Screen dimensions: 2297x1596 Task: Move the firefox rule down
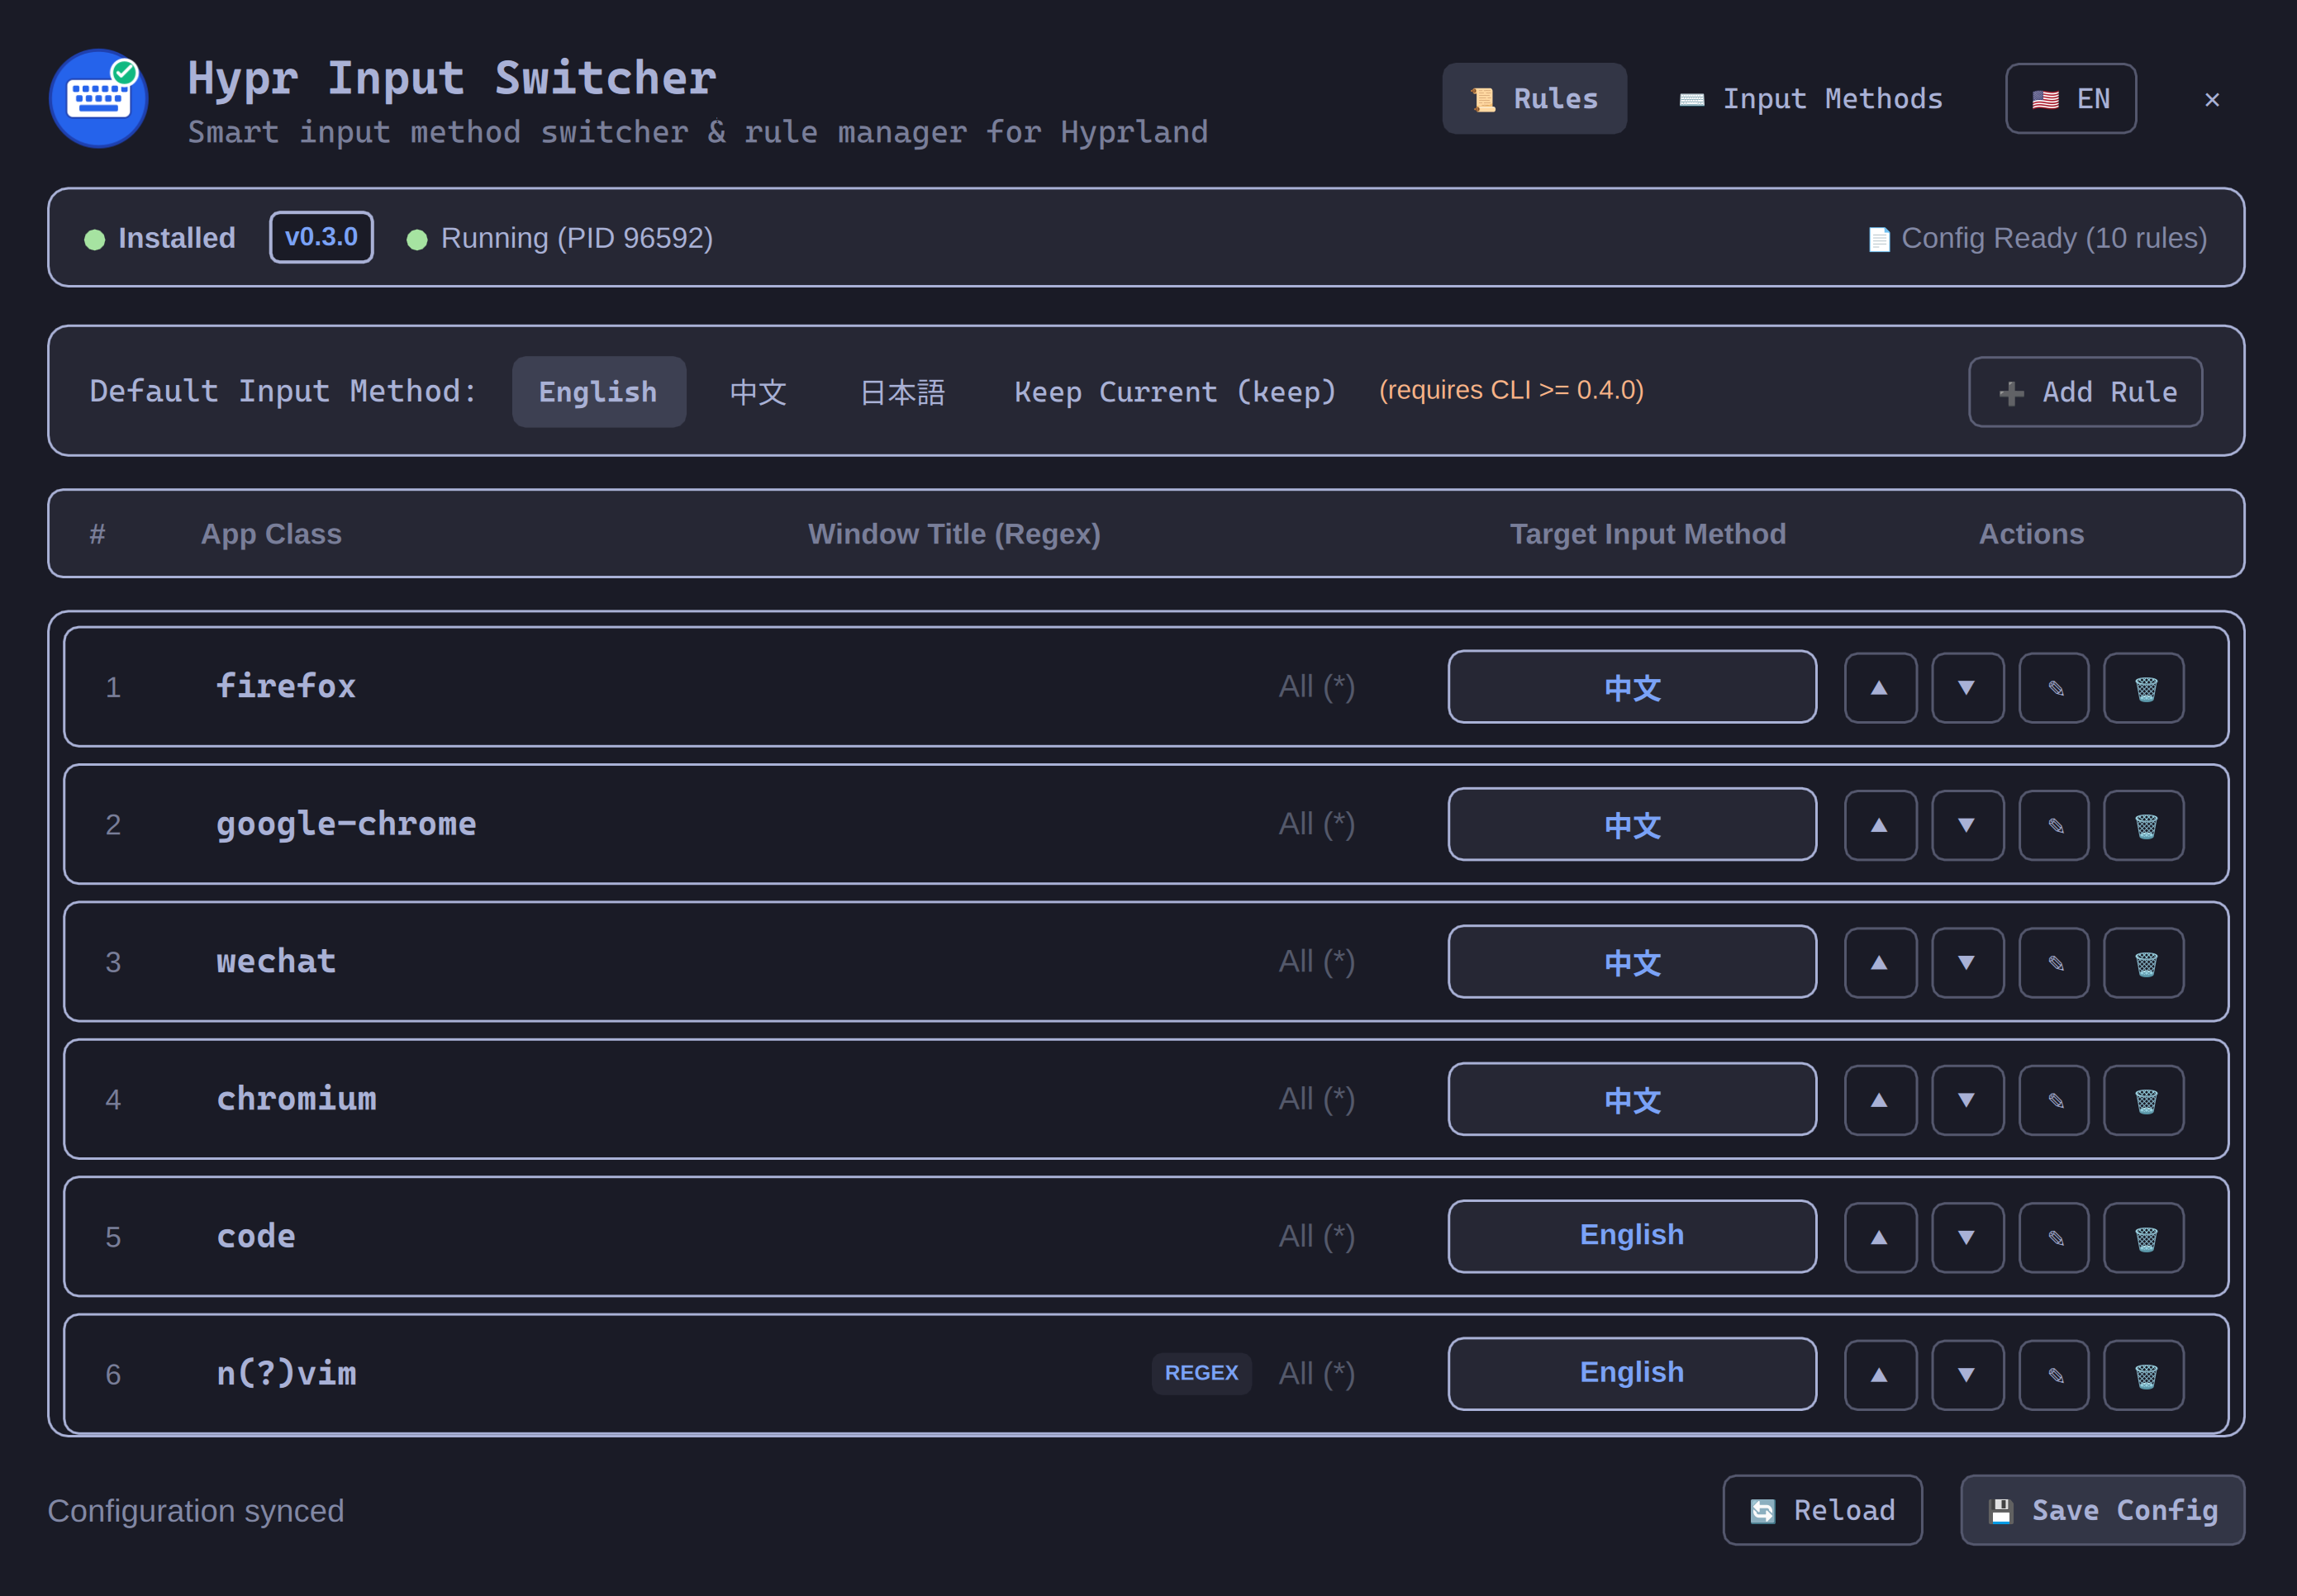point(1967,687)
